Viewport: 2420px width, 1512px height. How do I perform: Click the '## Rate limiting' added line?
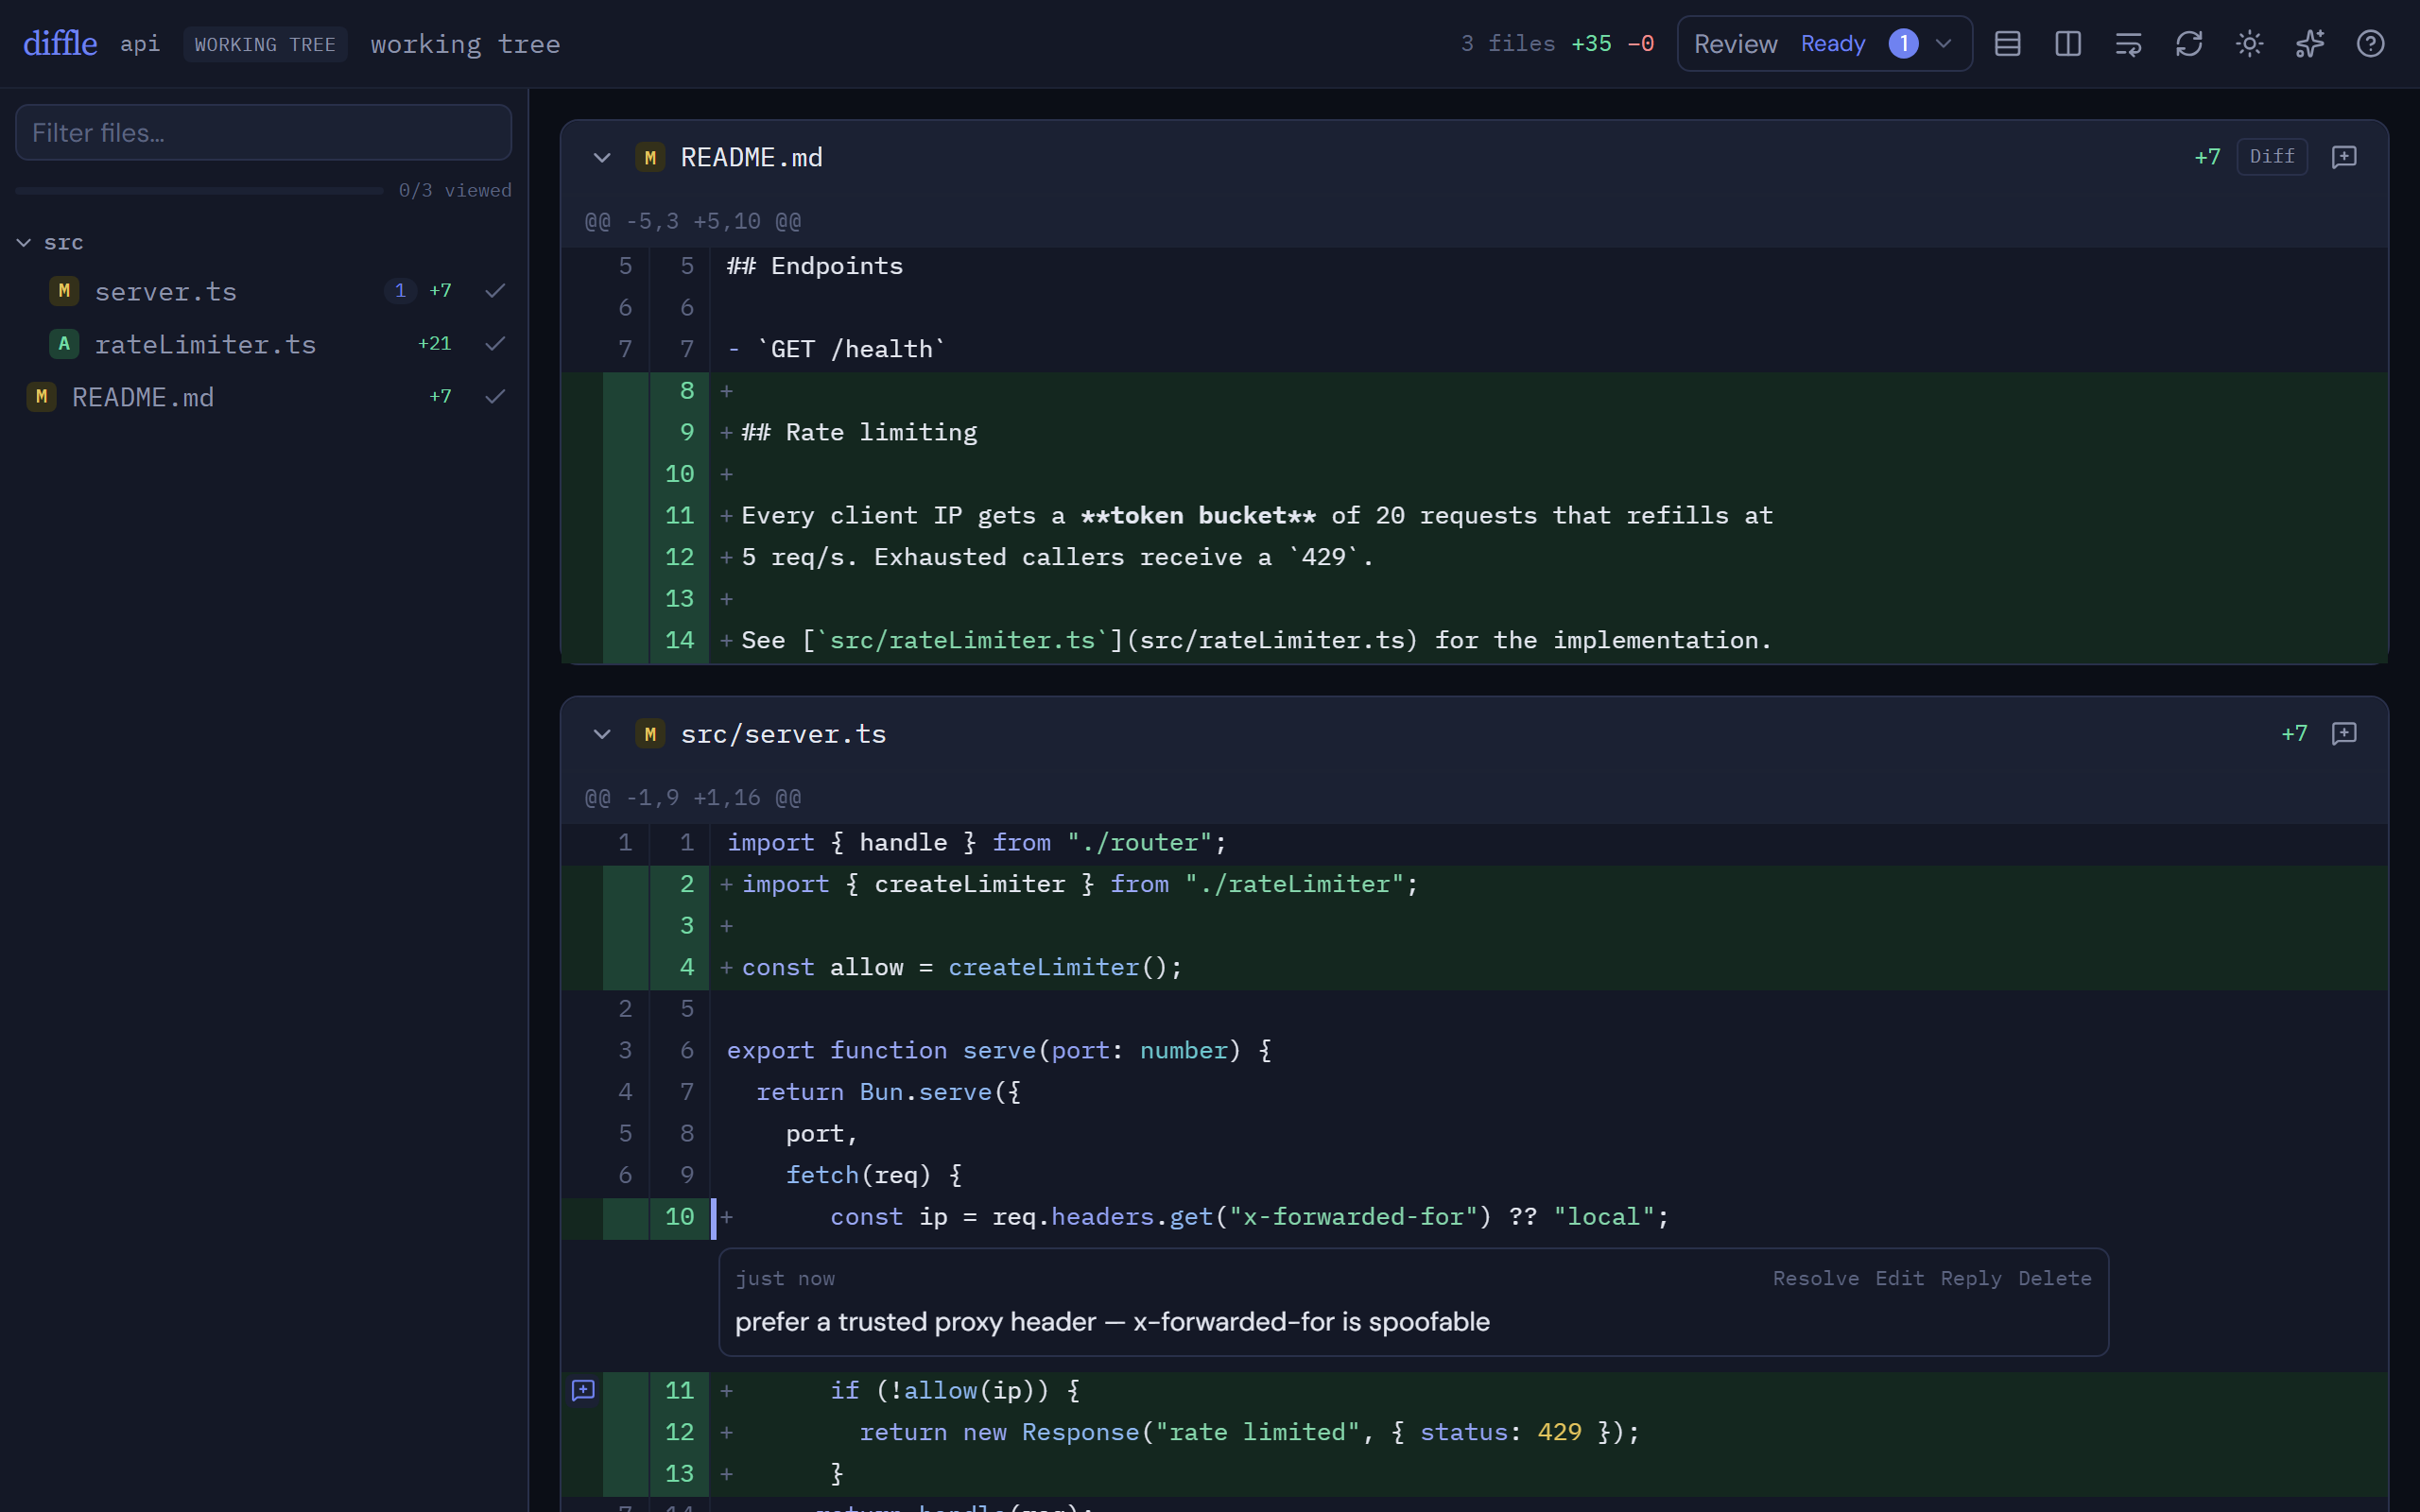click(1474, 433)
